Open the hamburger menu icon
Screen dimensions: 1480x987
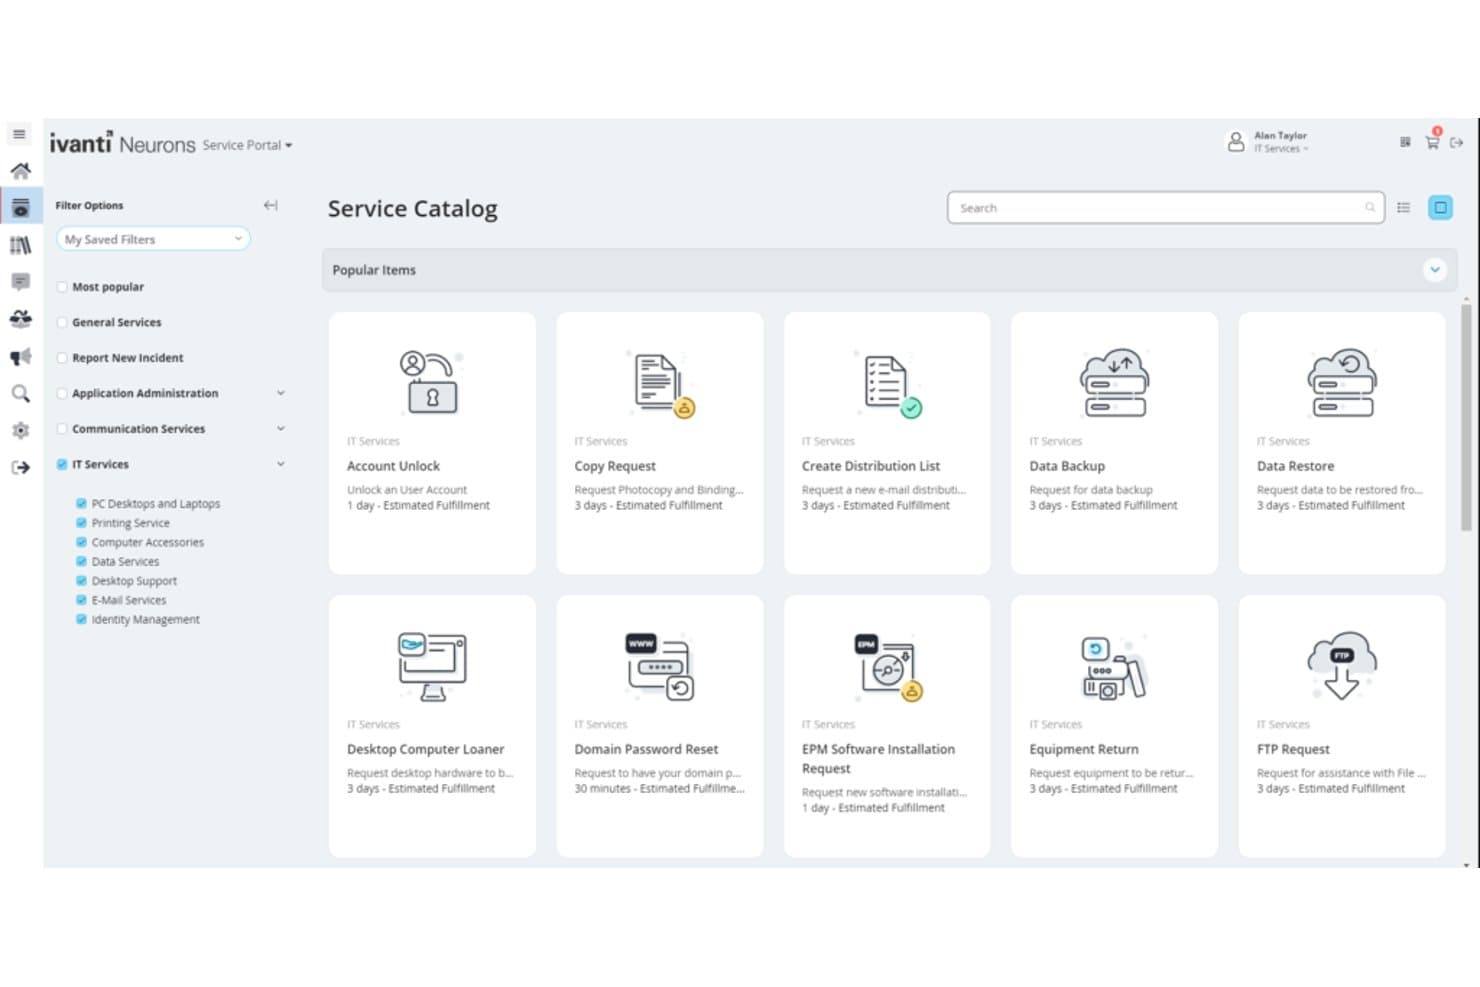pos(19,134)
